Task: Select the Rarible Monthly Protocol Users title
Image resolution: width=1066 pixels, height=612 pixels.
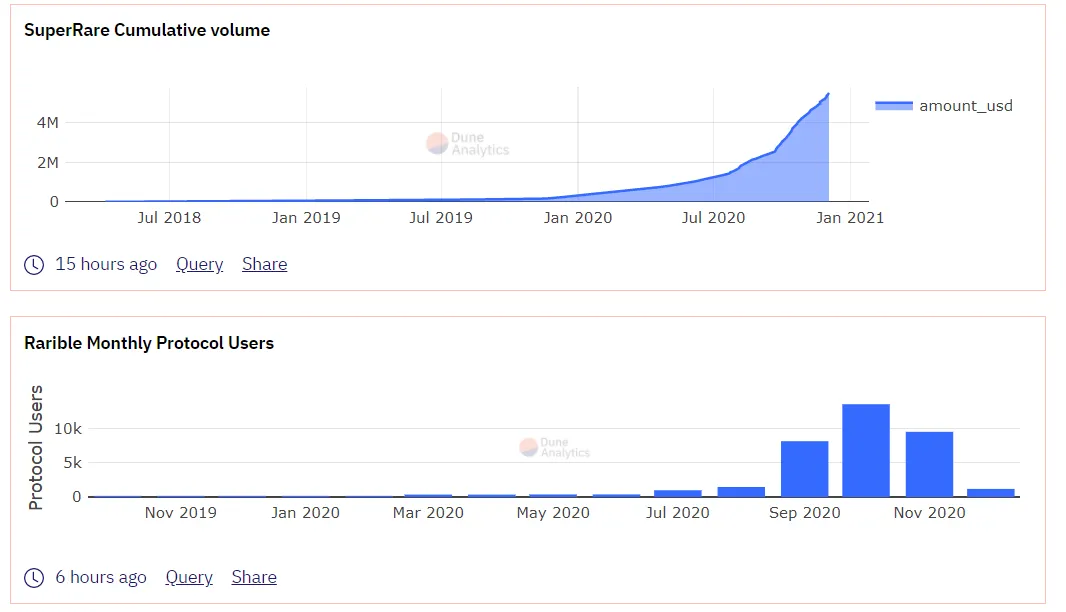Action: click(x=149, y=343)
